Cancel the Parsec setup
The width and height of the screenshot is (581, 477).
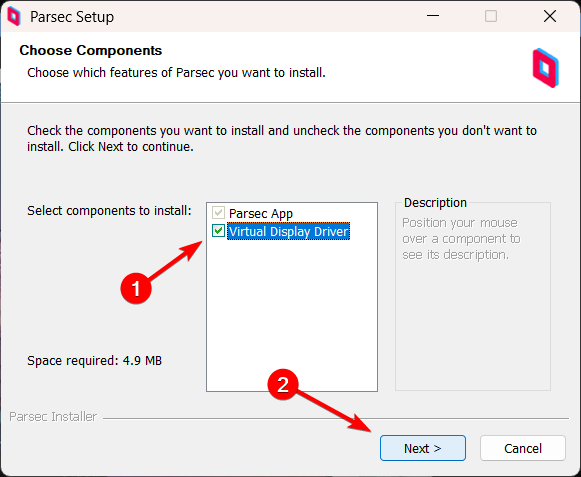coord(523,448)
